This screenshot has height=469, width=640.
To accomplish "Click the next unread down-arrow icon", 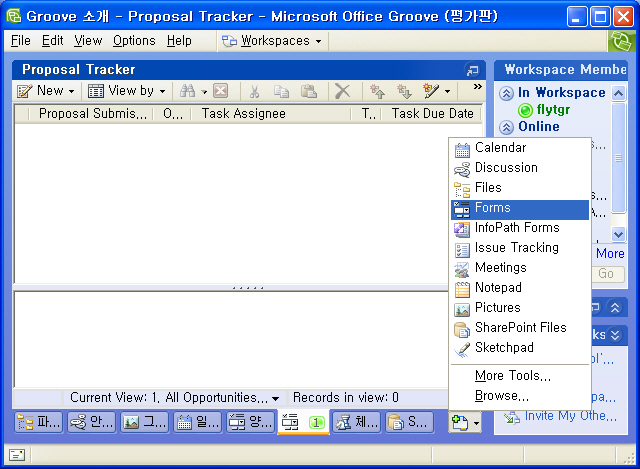I will (x=404, y=91).
